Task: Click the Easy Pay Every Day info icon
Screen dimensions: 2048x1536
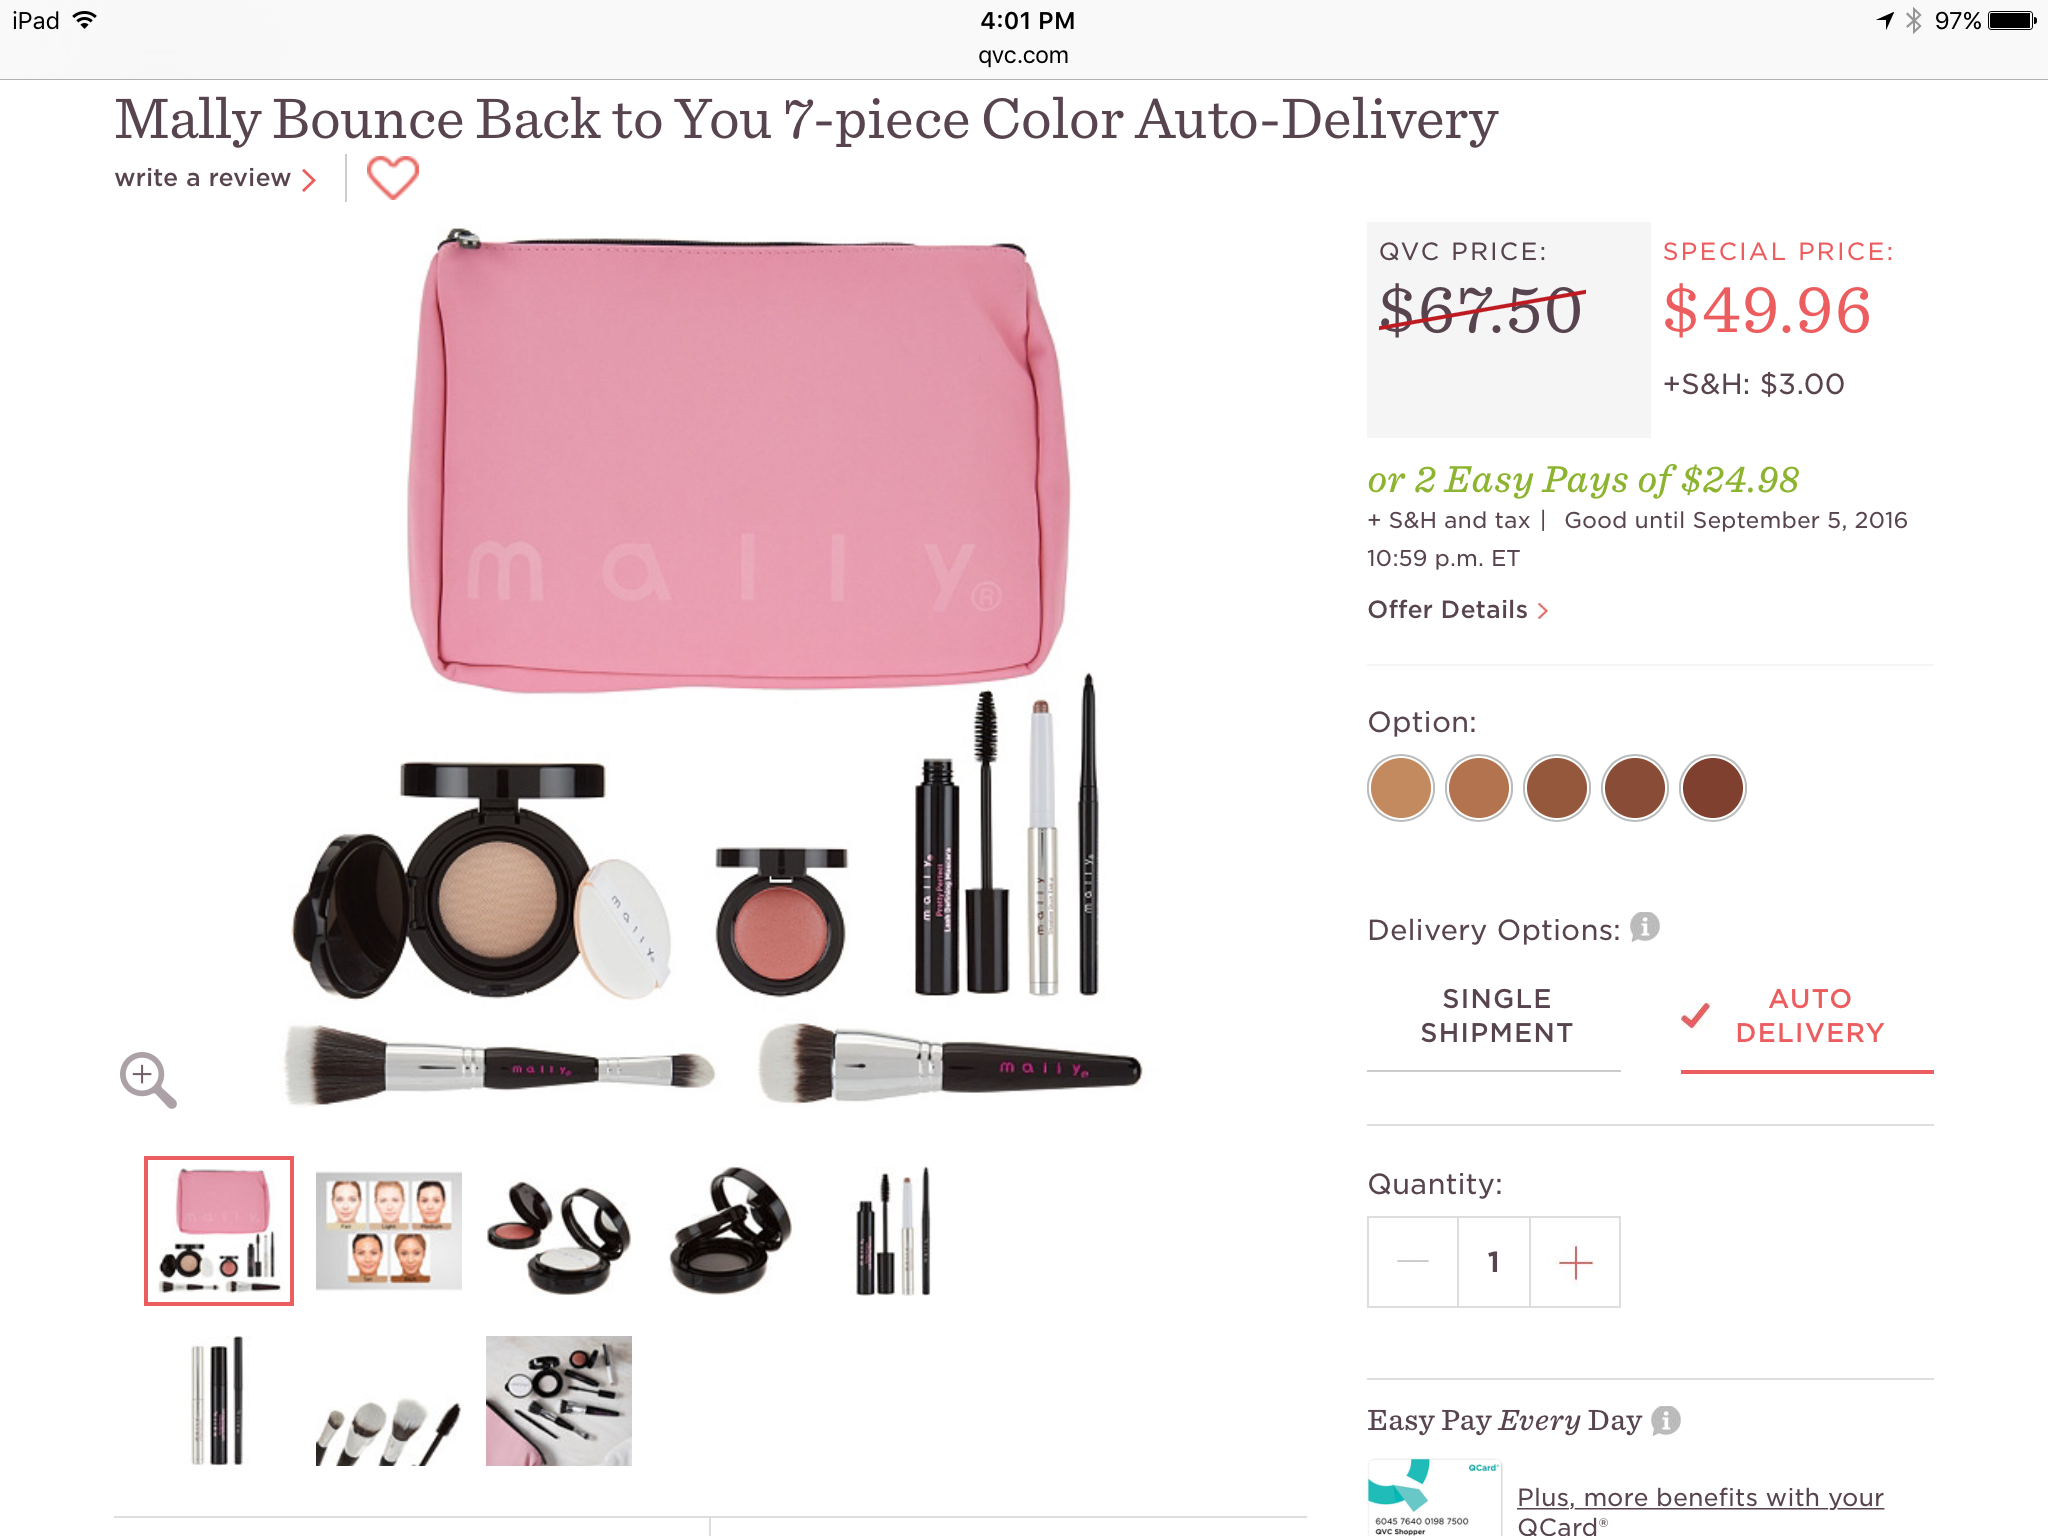Action: (1666, 1420)
